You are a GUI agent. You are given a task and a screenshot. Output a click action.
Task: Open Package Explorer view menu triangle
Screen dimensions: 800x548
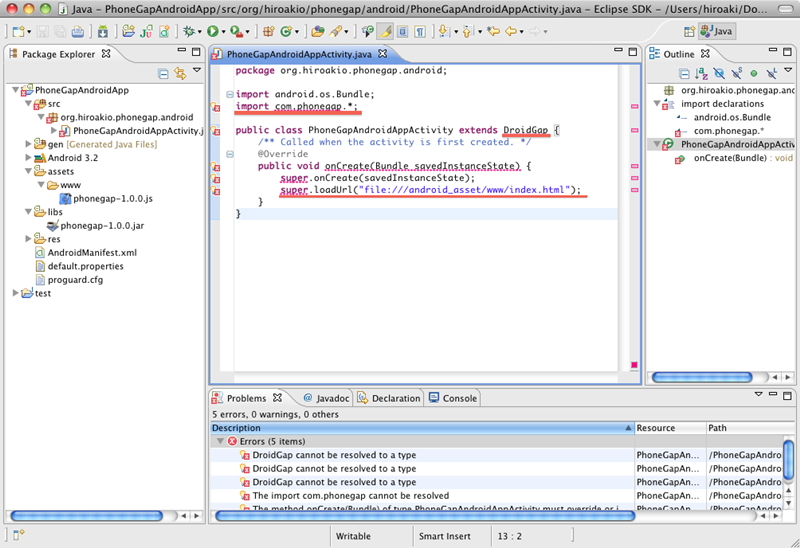tap(197, 70)
